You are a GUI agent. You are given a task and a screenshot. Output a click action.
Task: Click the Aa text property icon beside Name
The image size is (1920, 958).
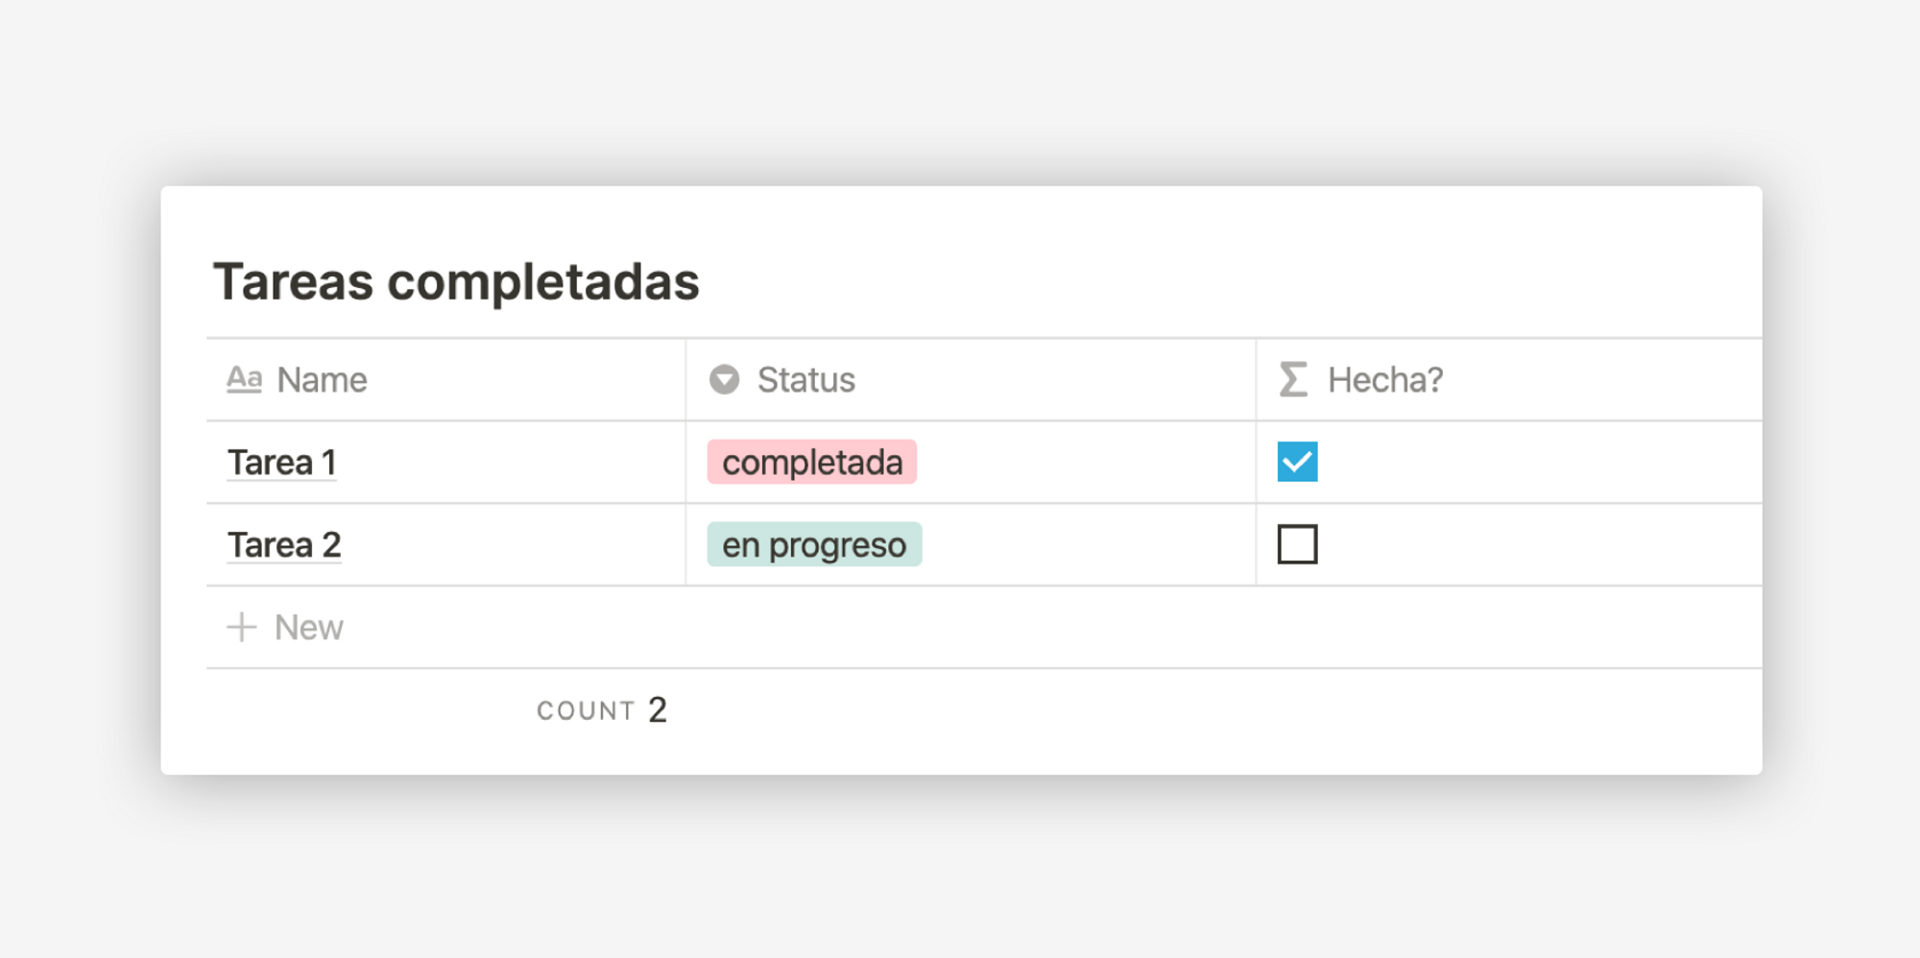pos(243,379)
